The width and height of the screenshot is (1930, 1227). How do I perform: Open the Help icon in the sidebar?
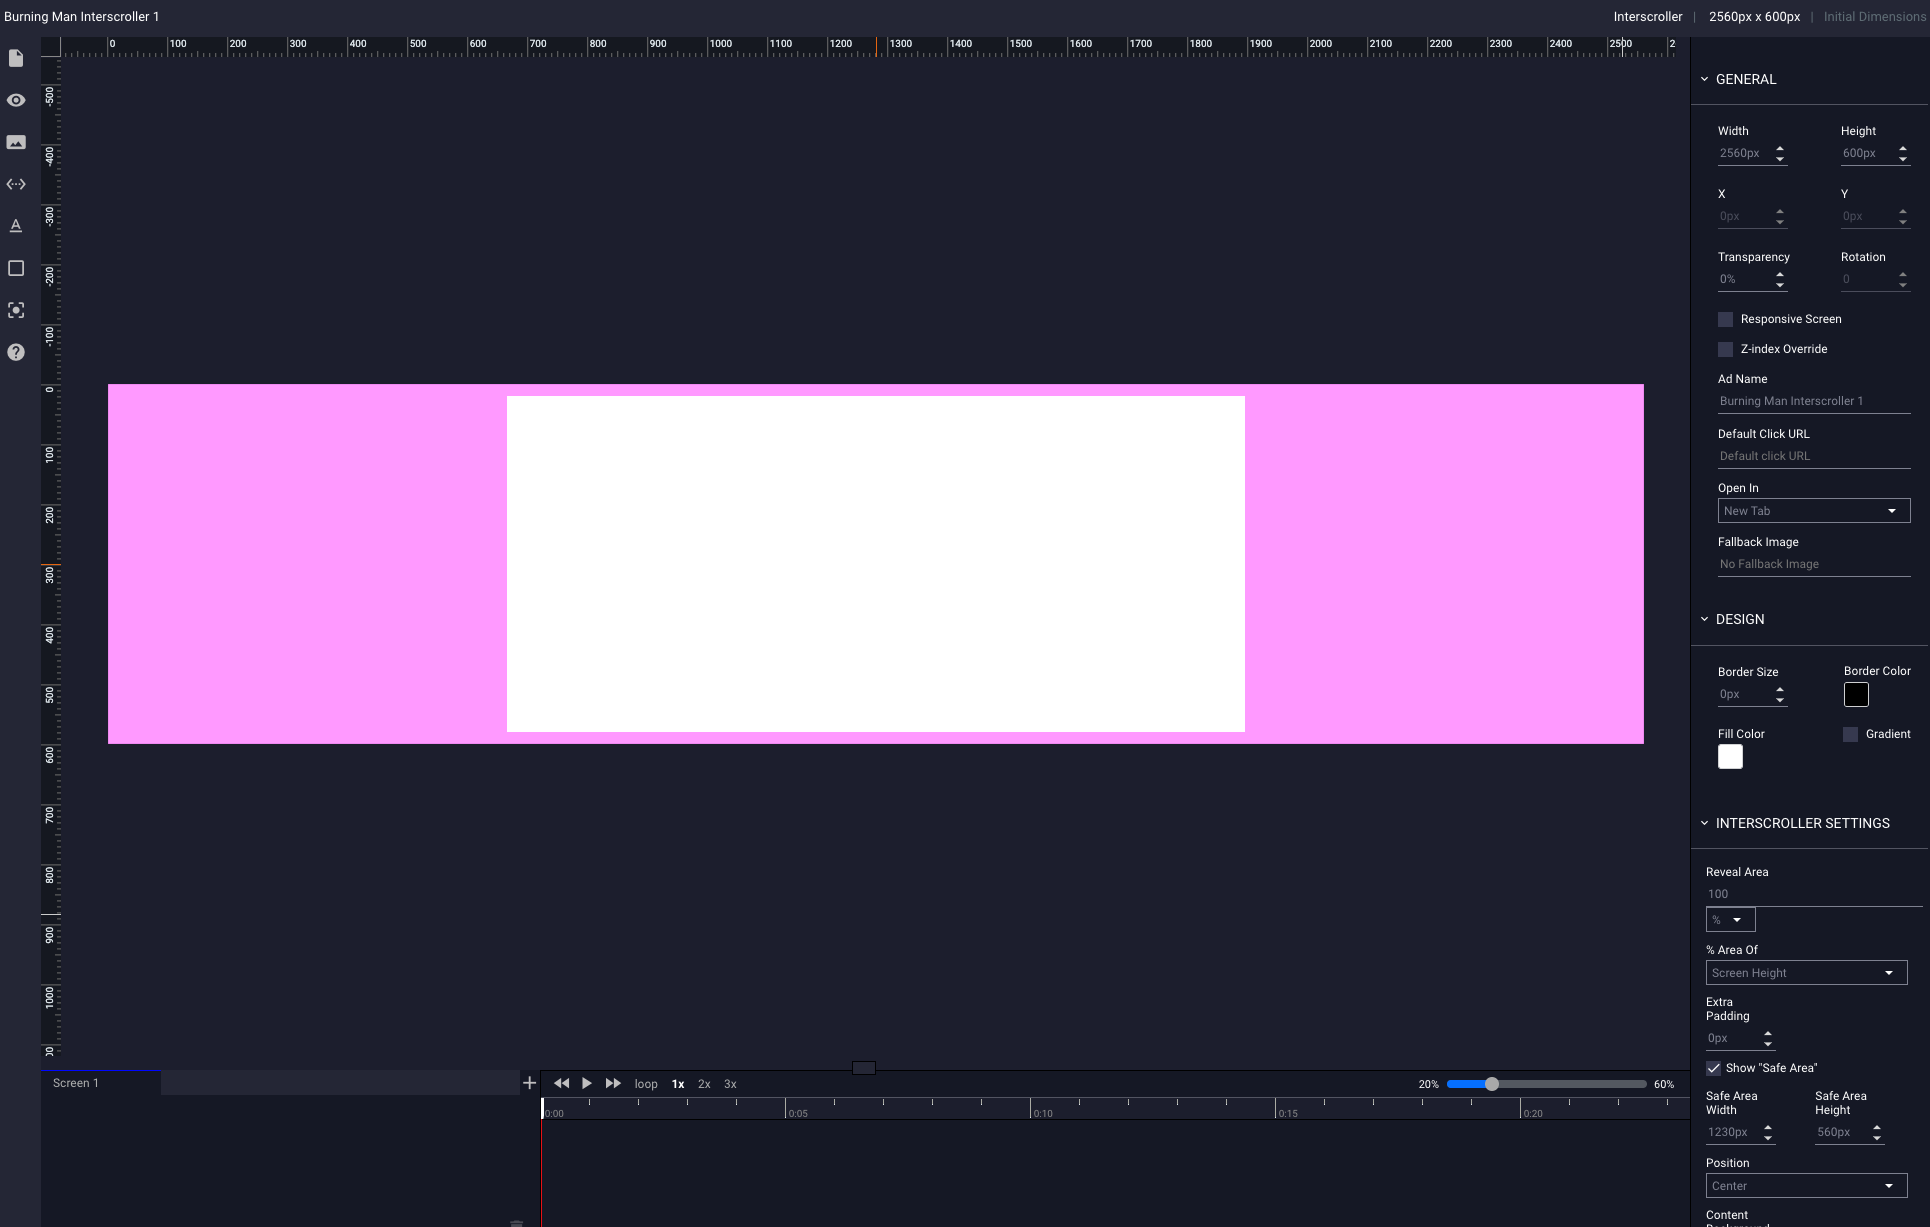(16, 352)
